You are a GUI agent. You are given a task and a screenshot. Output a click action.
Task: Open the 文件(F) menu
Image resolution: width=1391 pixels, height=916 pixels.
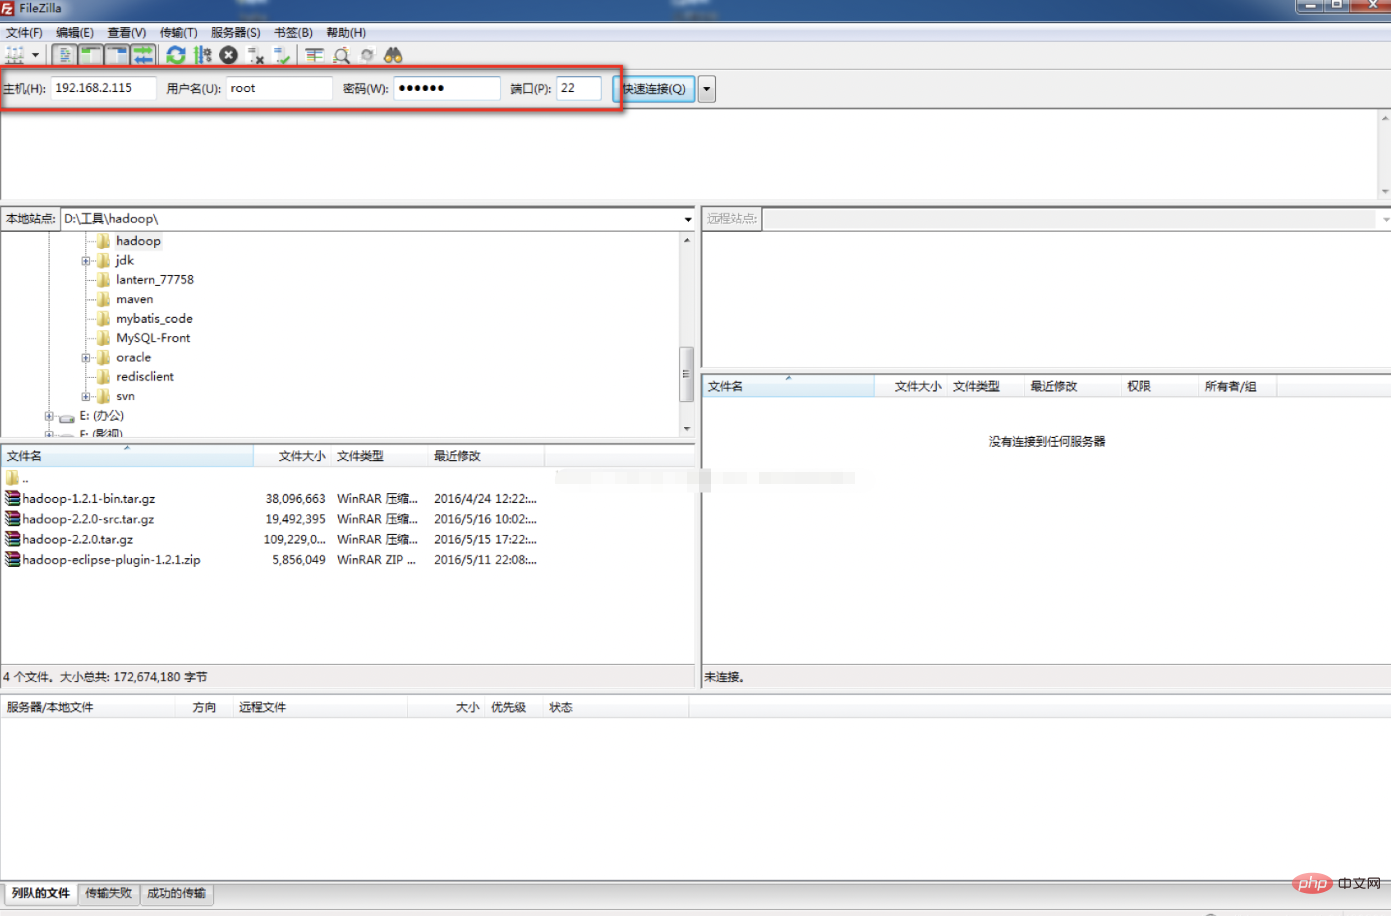point(24,33)
